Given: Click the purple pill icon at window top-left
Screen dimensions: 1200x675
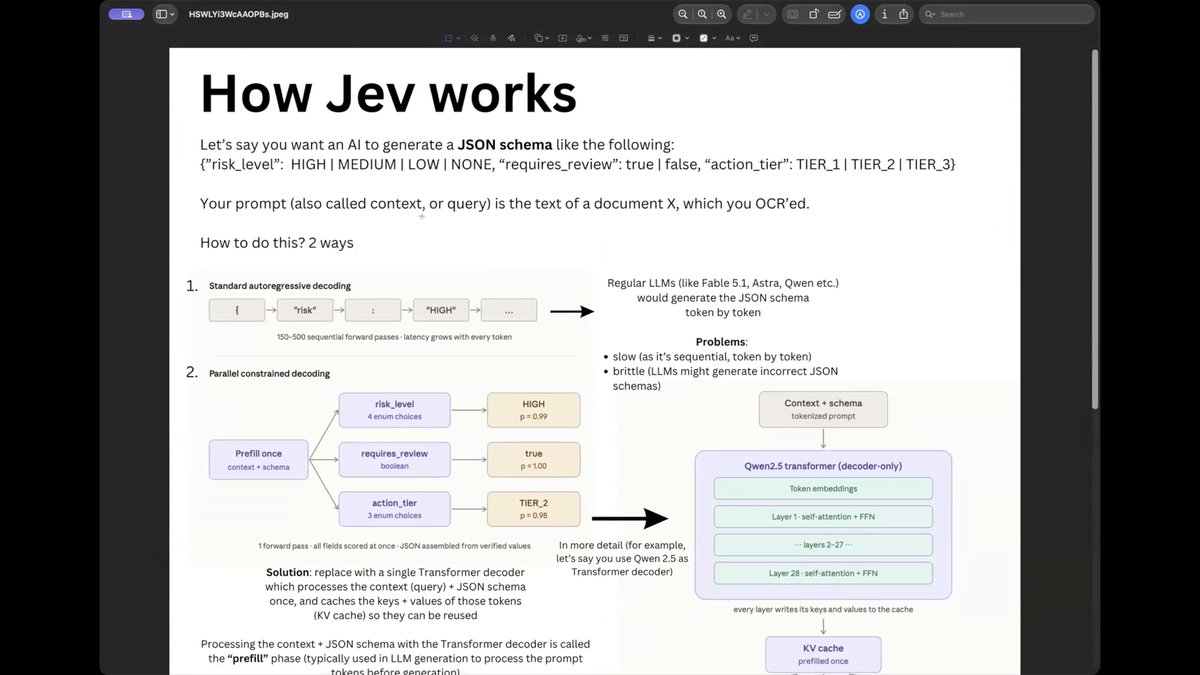Looking at the screenshot, I should pyautogui.click(x=125, y=14).
